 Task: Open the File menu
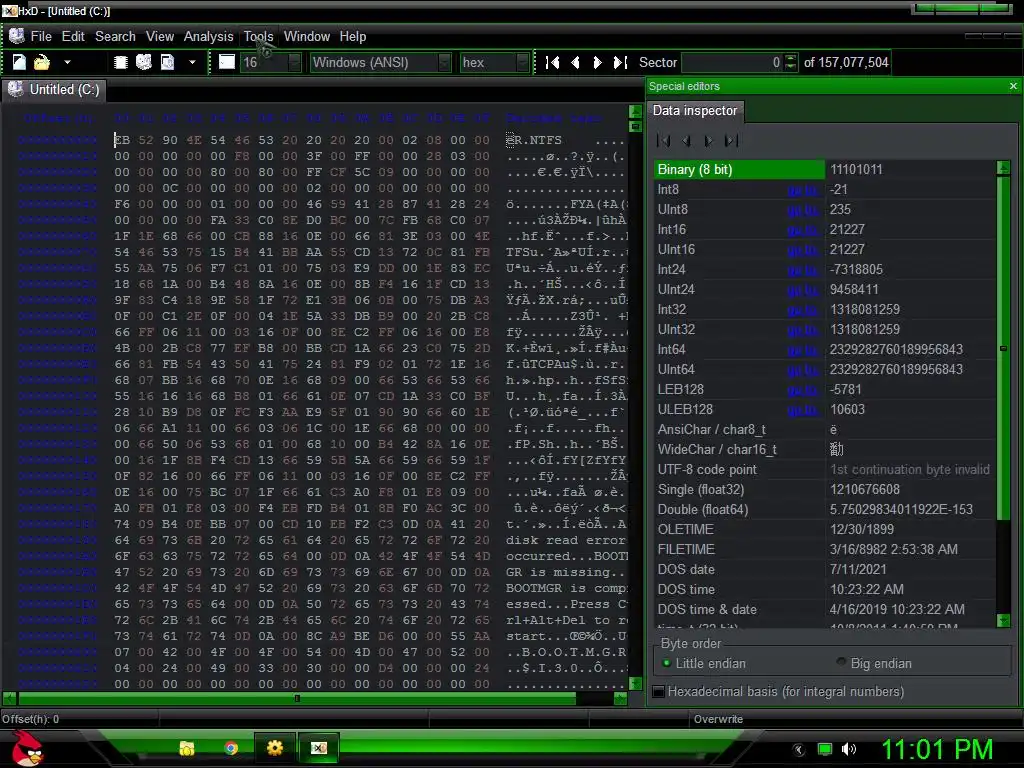pyautogui.click(x=40, y=37)
